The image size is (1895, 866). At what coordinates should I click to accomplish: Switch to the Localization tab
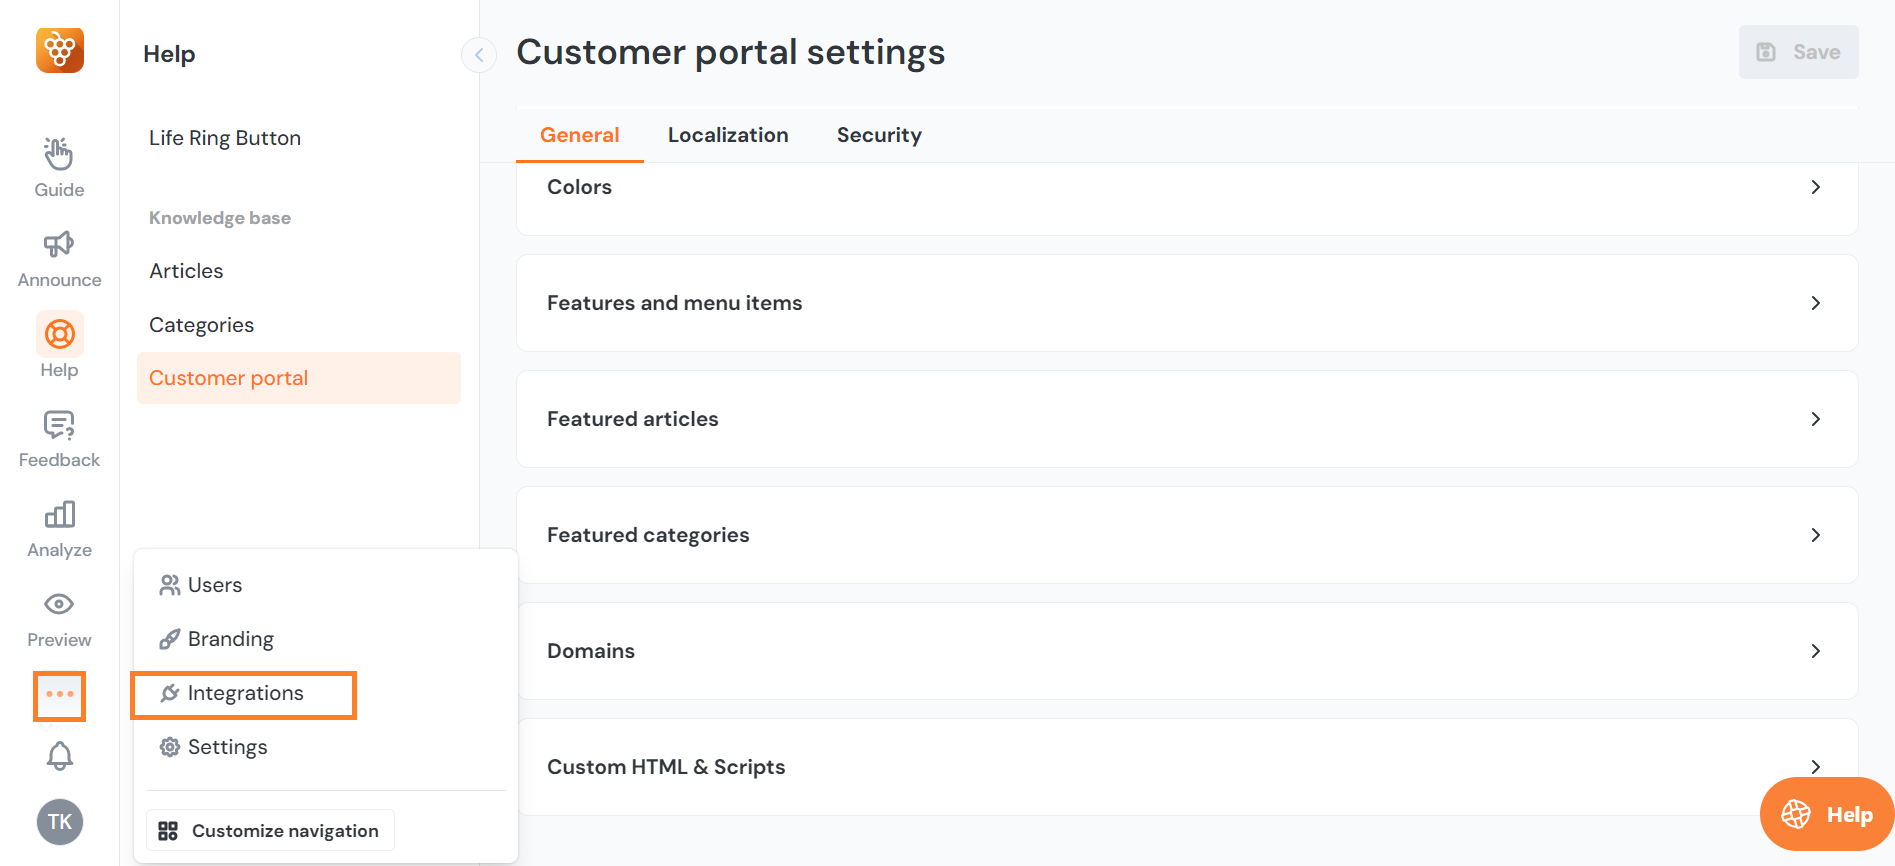[727, 135]
